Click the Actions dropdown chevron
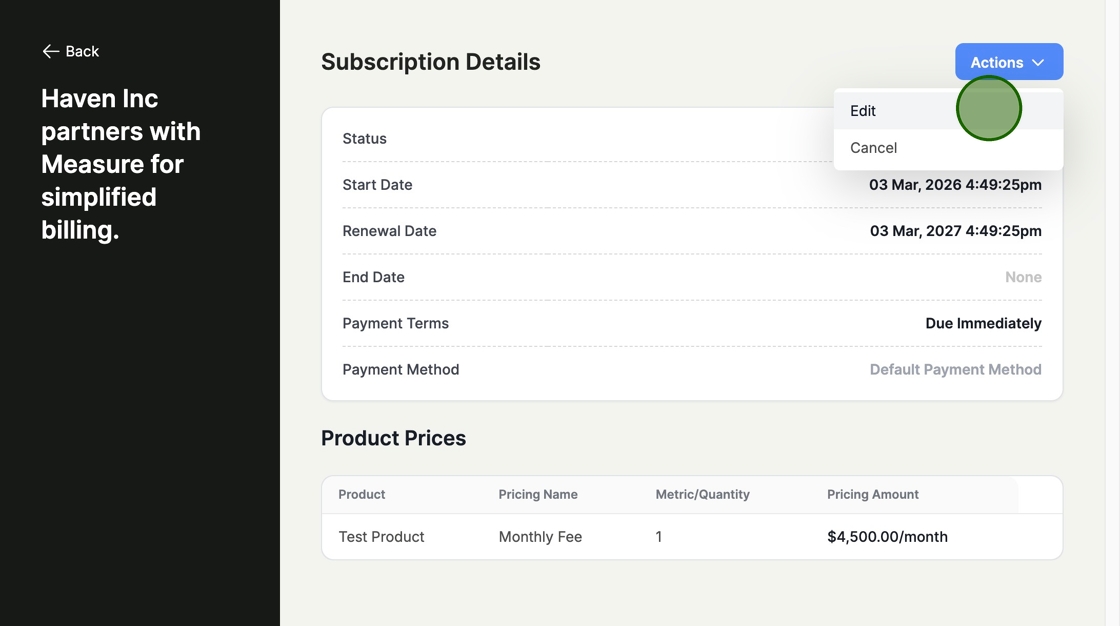This screenshot has height=626, width=1120. (x=1038, y=62)
